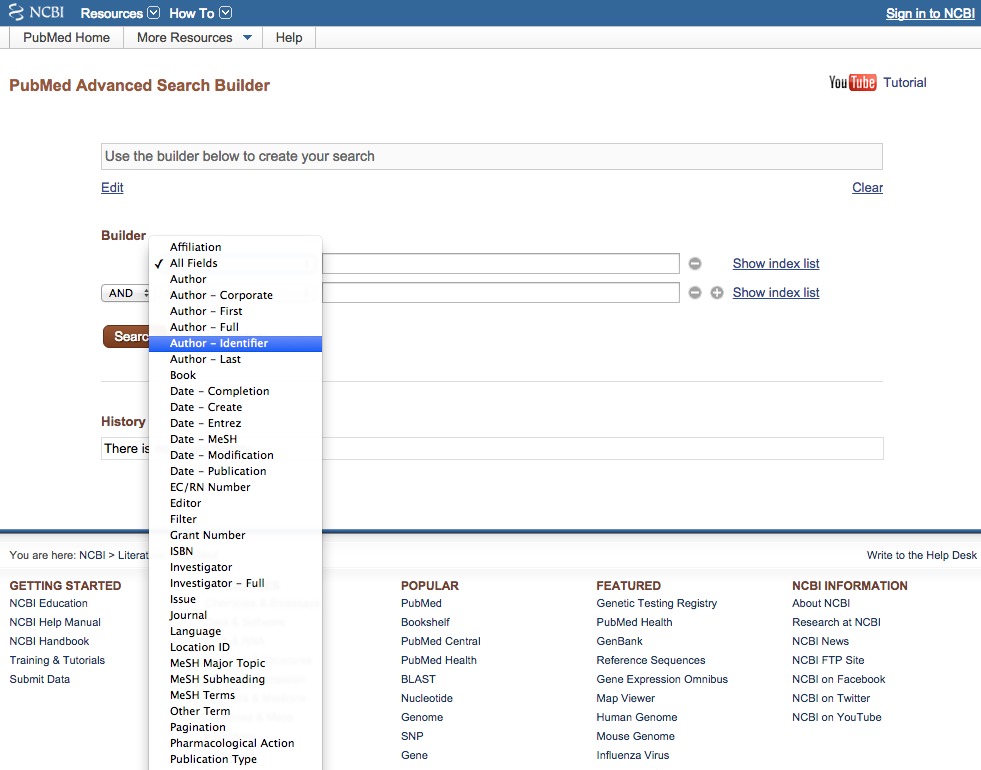Remove the first builder row with minus icon

click(694, 264)
